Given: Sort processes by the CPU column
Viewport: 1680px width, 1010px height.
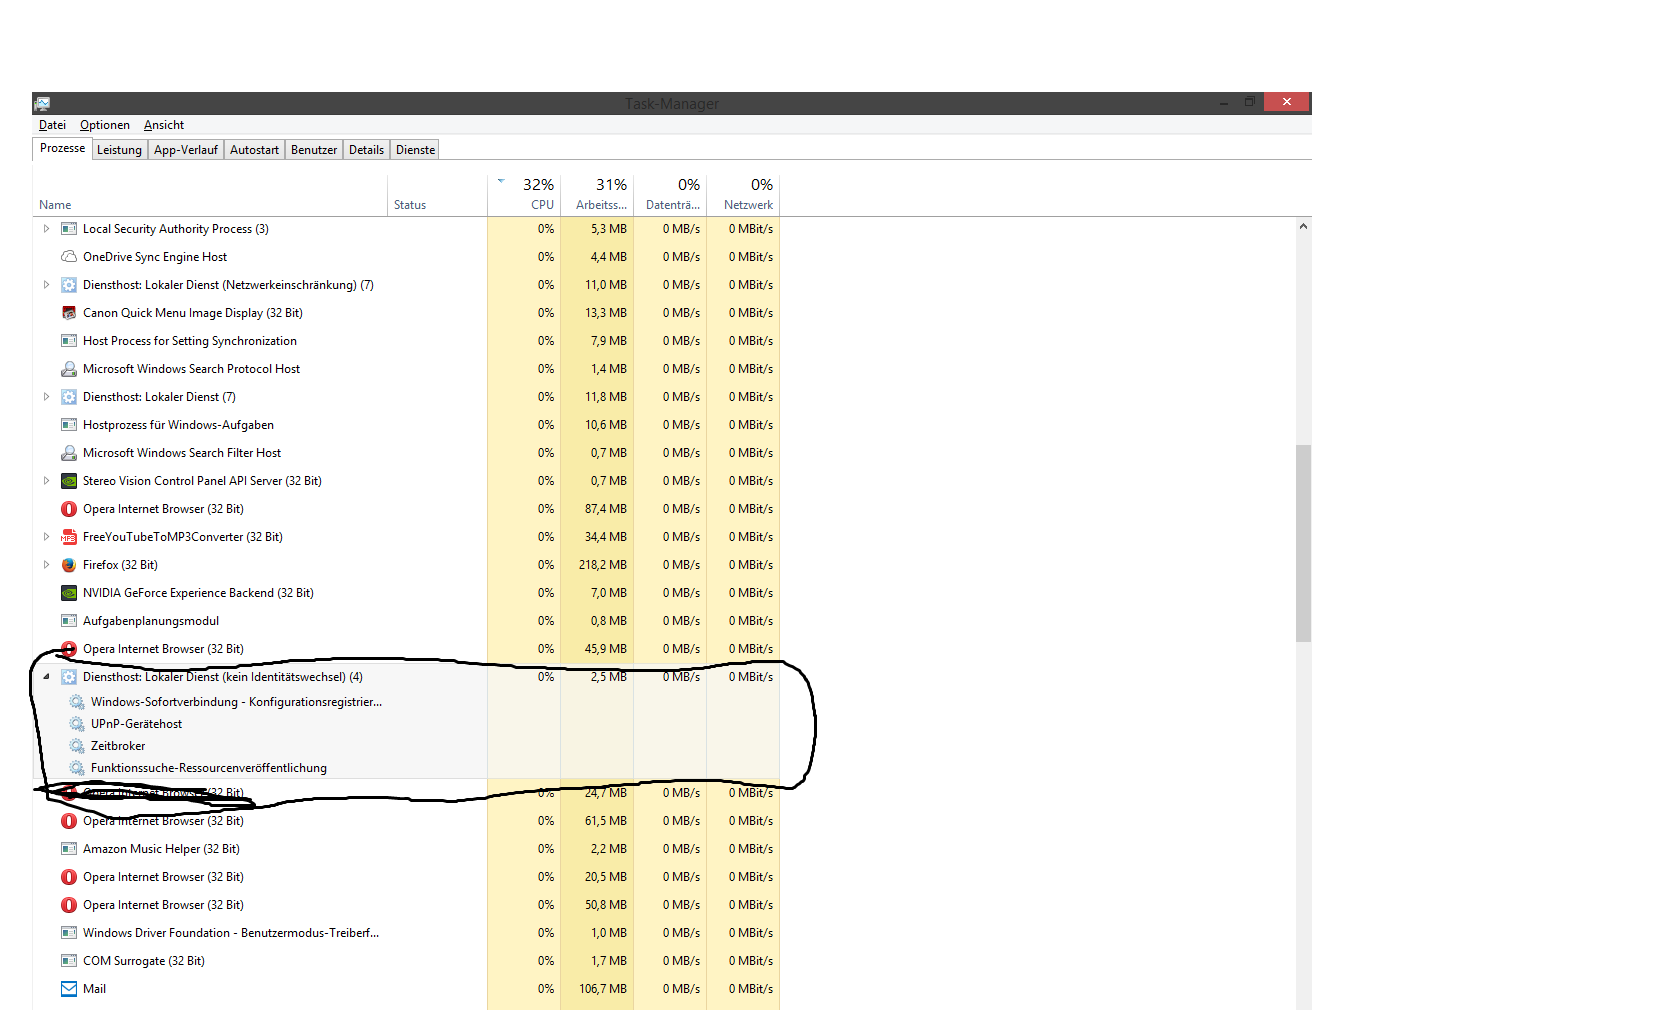Looking at the screenshot, I should (524, 195).
